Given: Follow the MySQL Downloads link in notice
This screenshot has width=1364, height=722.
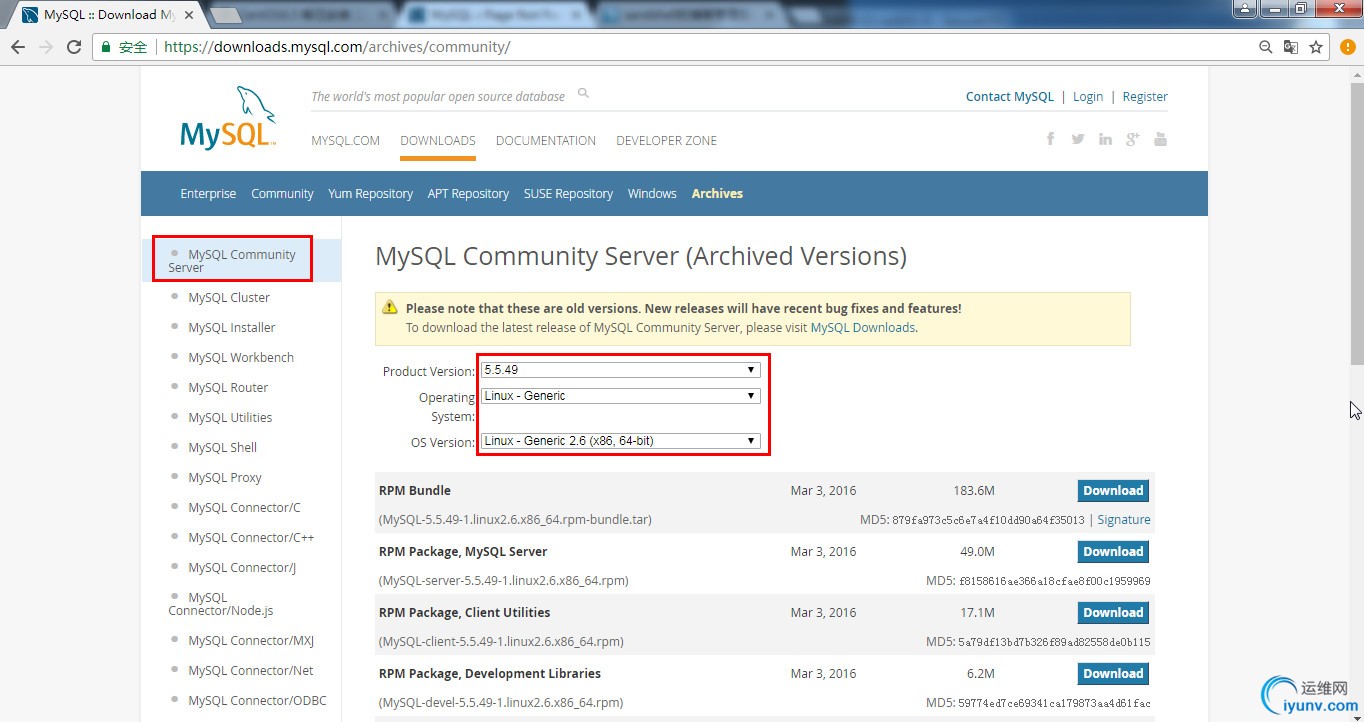Looking at the screenshot, I should (862, 328).
